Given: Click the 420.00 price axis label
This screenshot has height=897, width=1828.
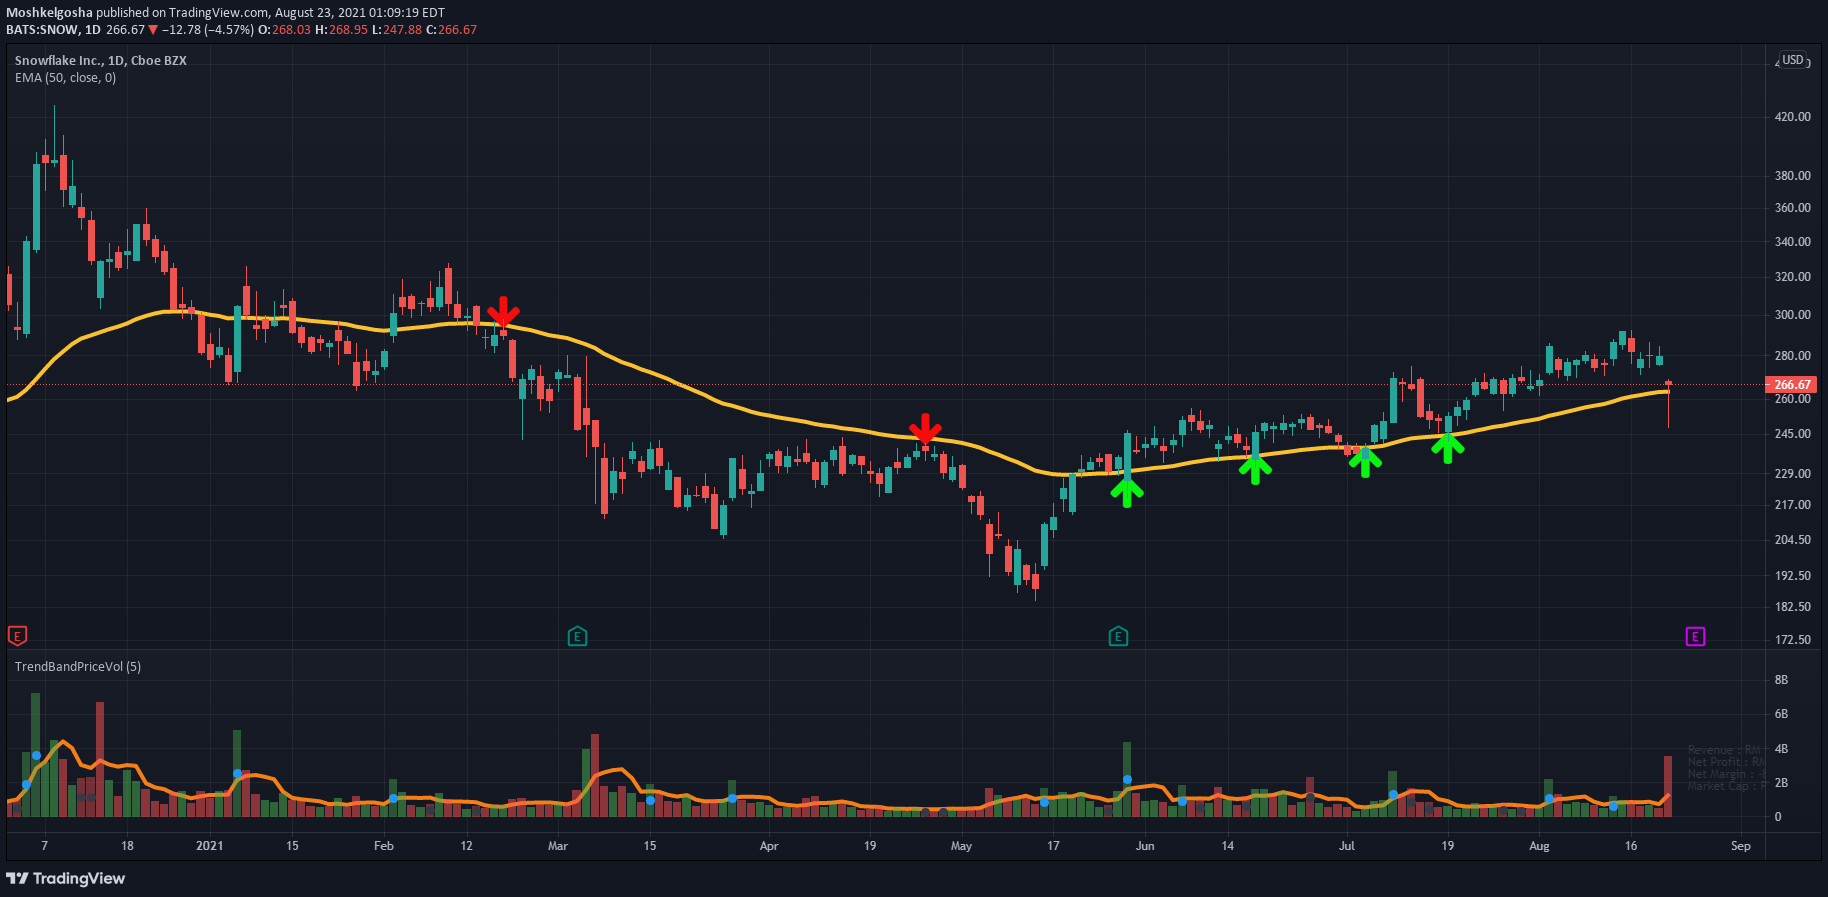Looking at the screenshot, I should (x=1793, y=117).
